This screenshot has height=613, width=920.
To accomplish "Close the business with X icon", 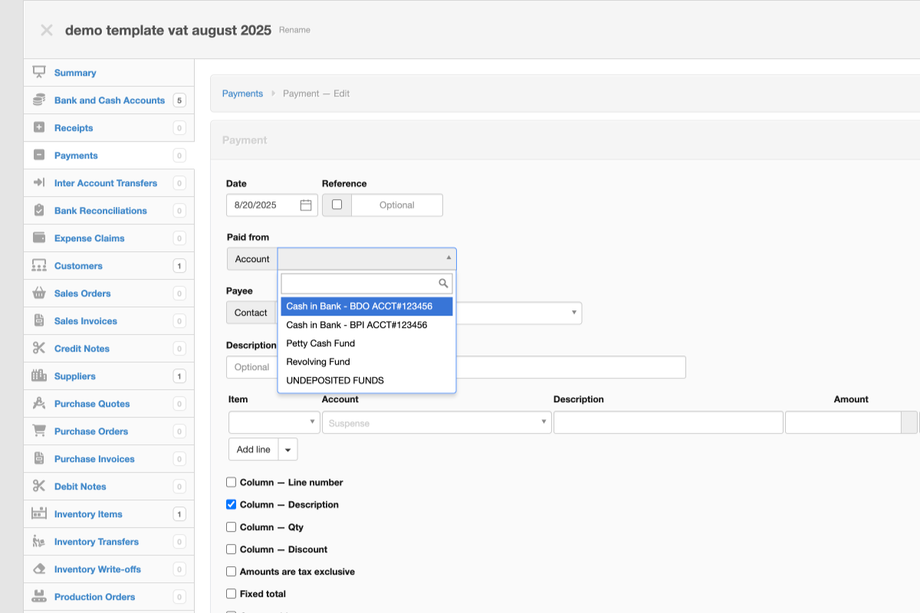I will coord(46,30).
